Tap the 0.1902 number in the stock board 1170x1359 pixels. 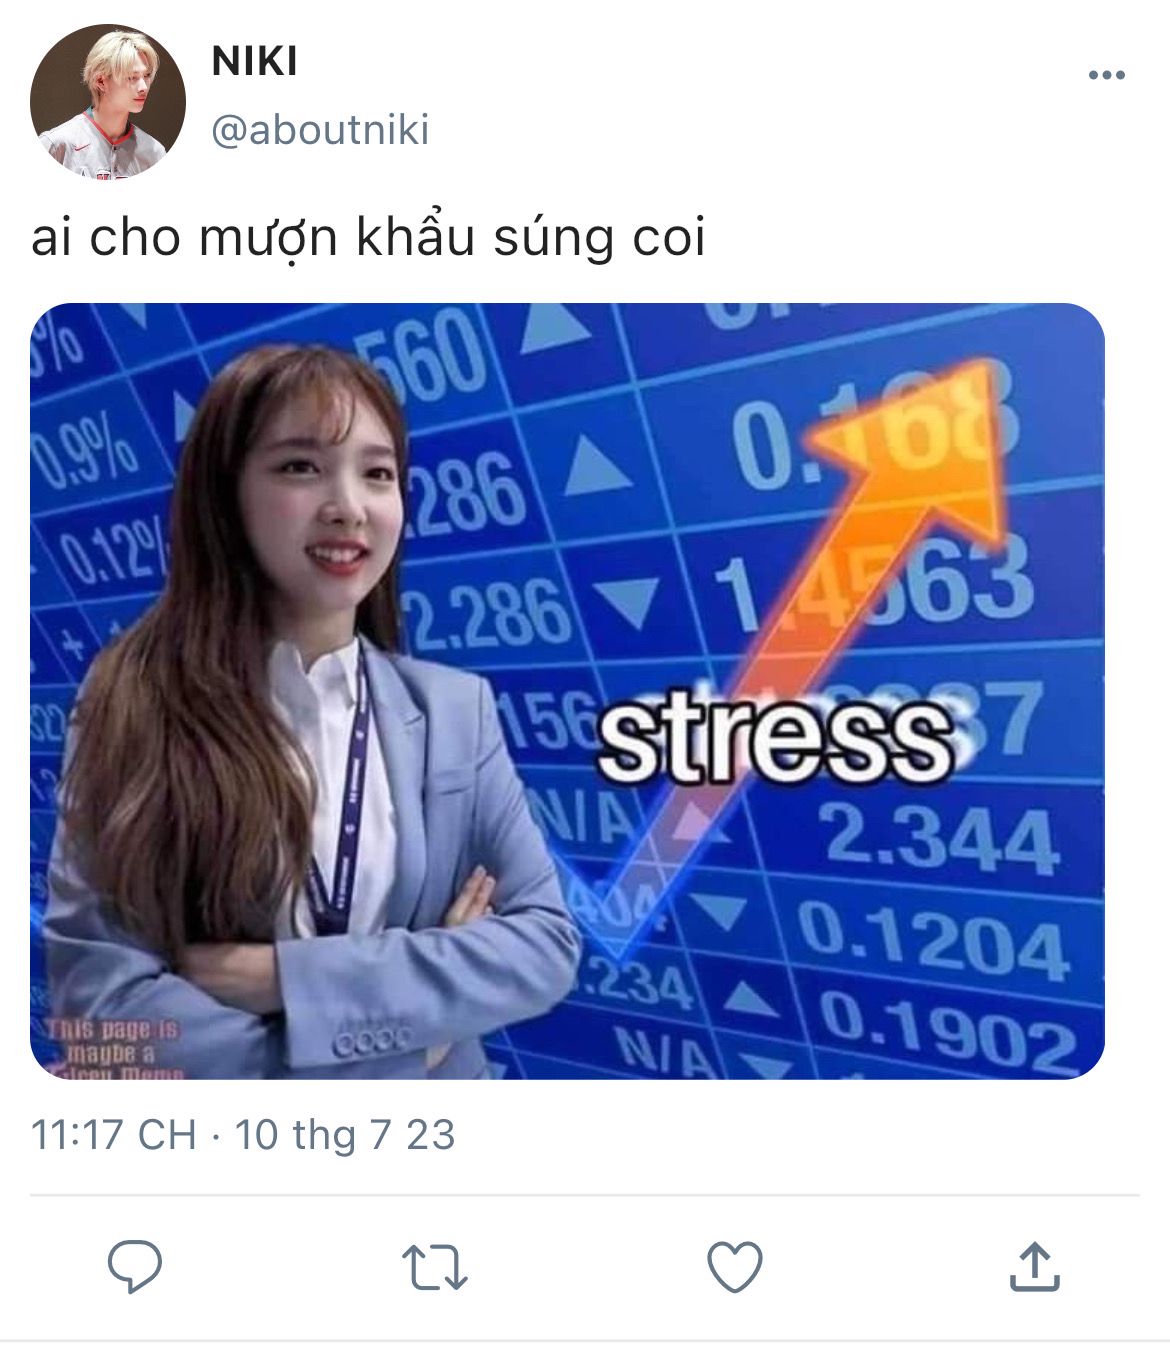pos(948,1030)
